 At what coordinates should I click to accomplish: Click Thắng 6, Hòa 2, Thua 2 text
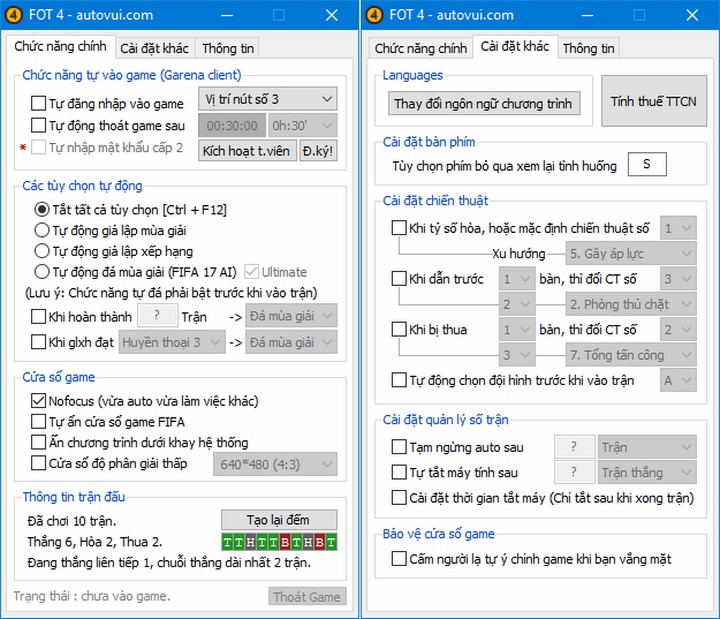[95, 542]
